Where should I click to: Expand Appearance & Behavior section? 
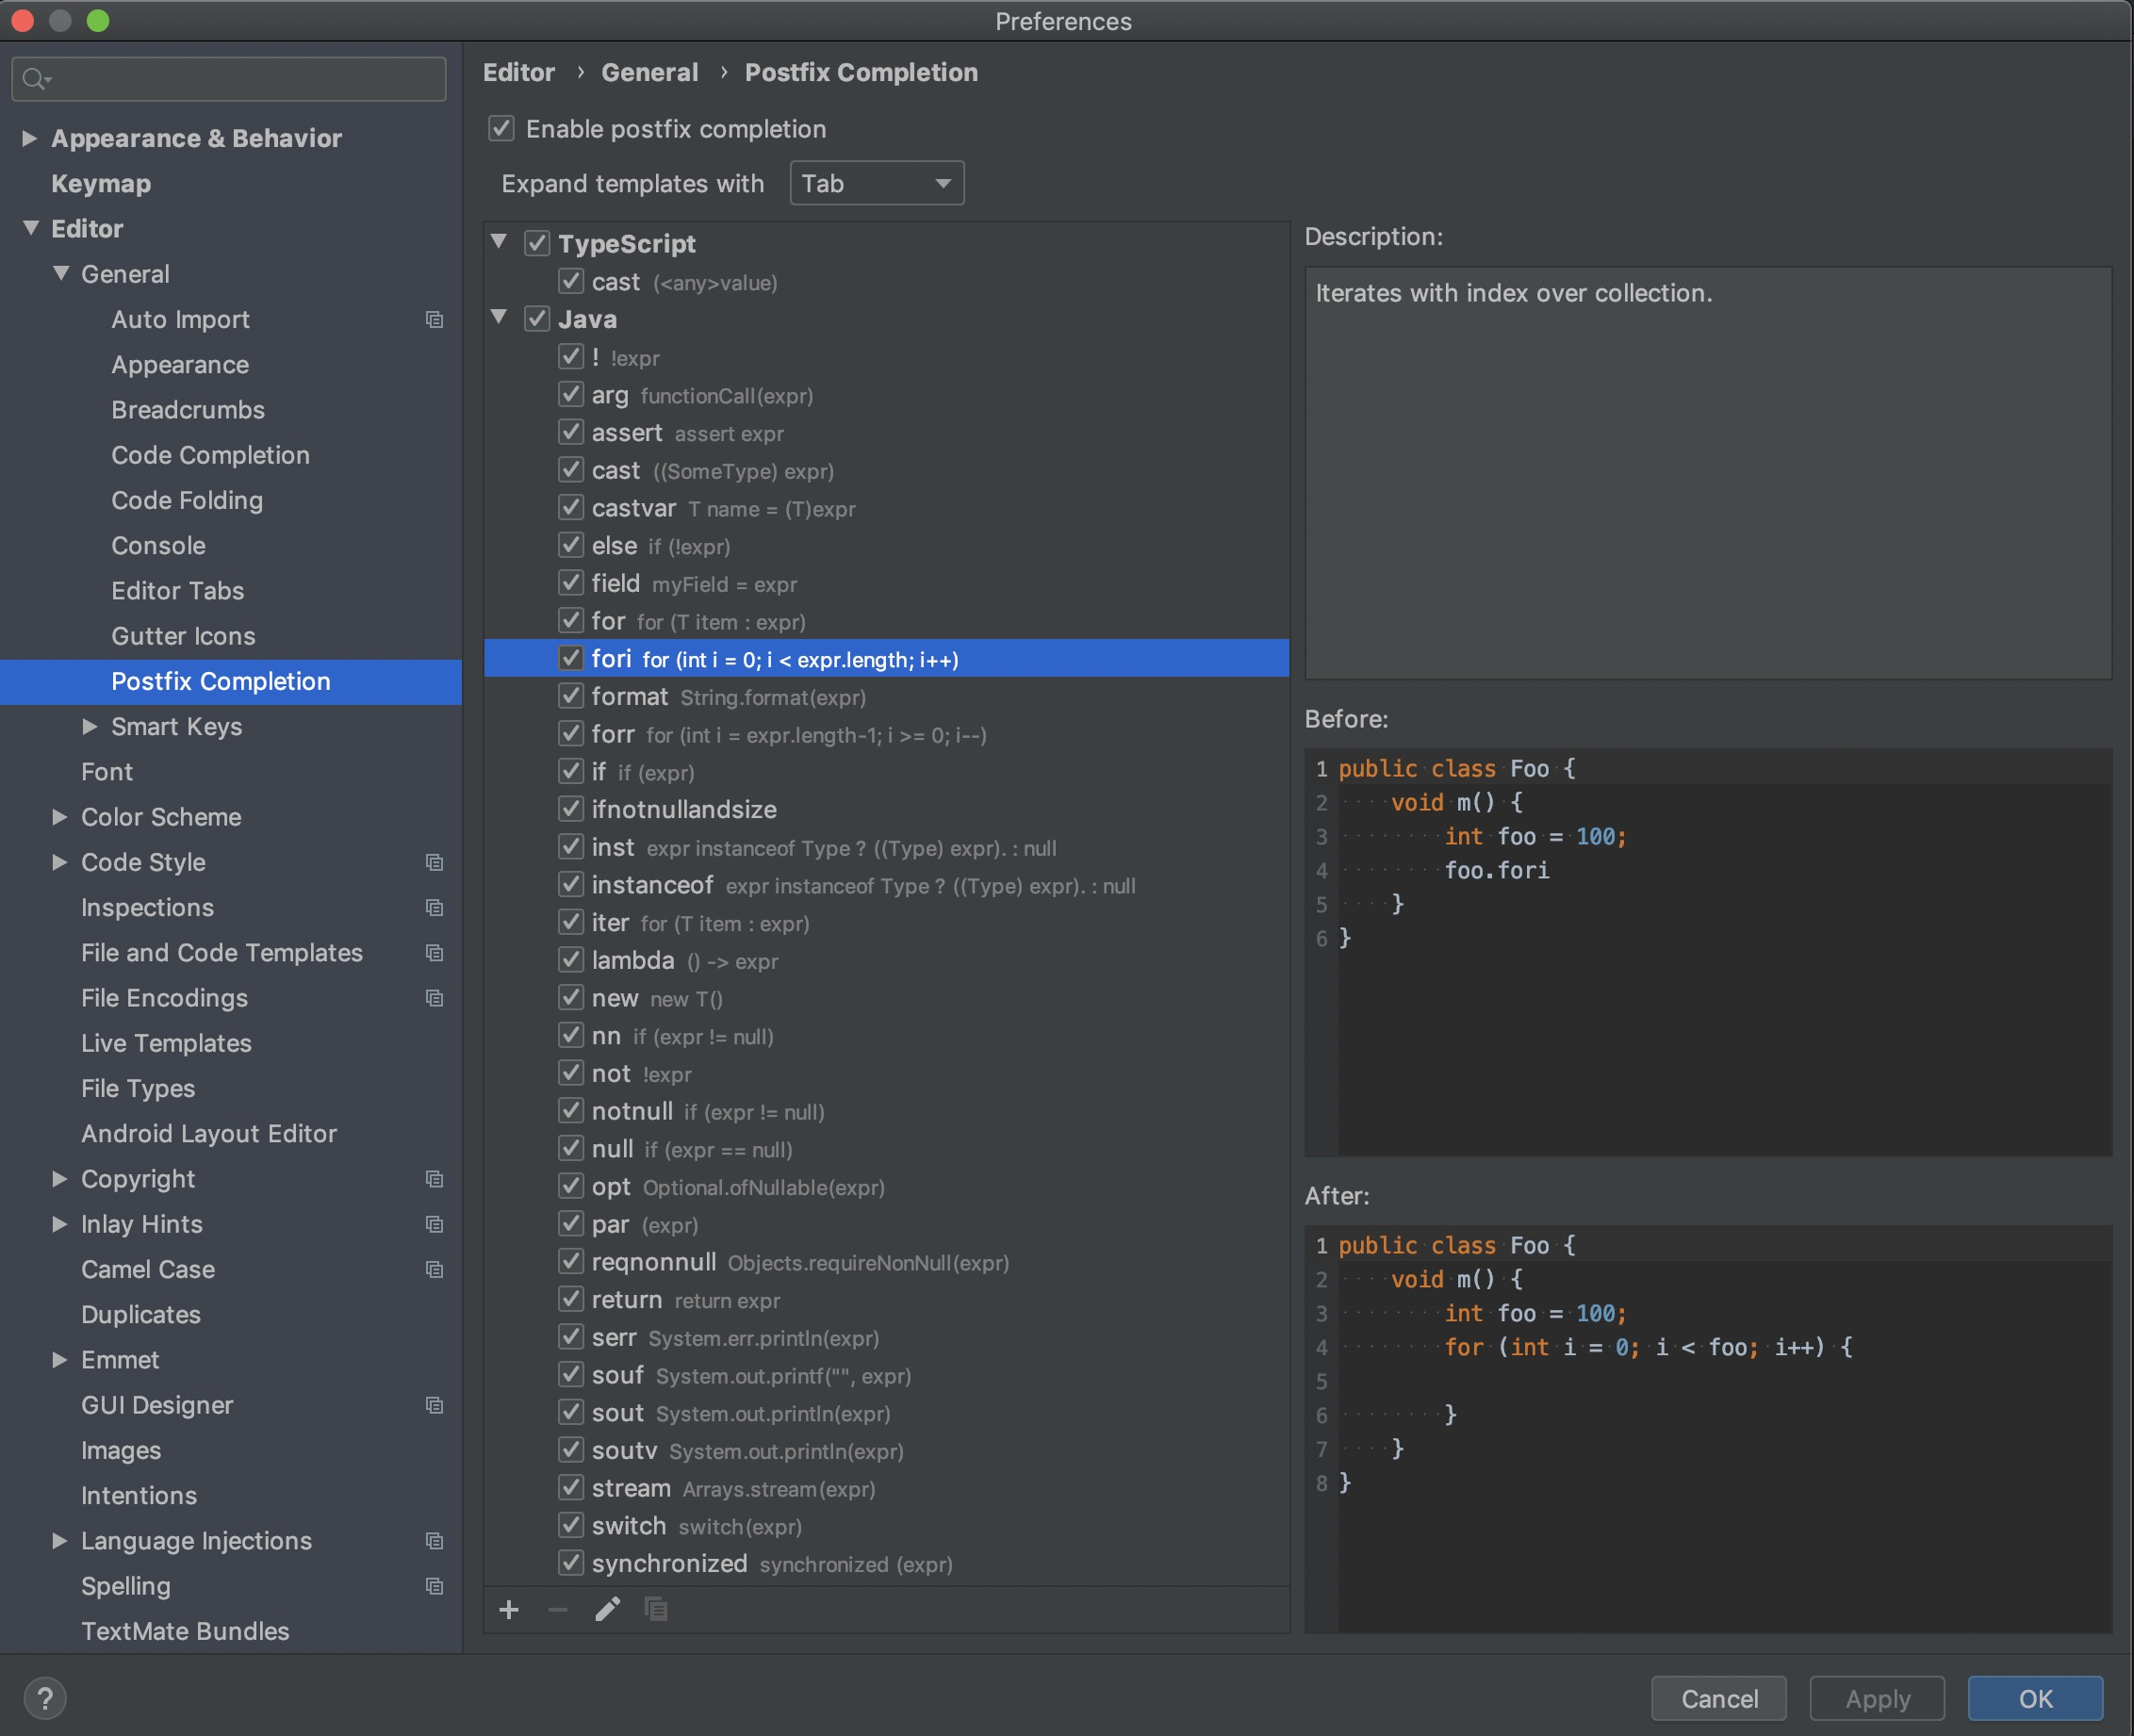point(30,138)
